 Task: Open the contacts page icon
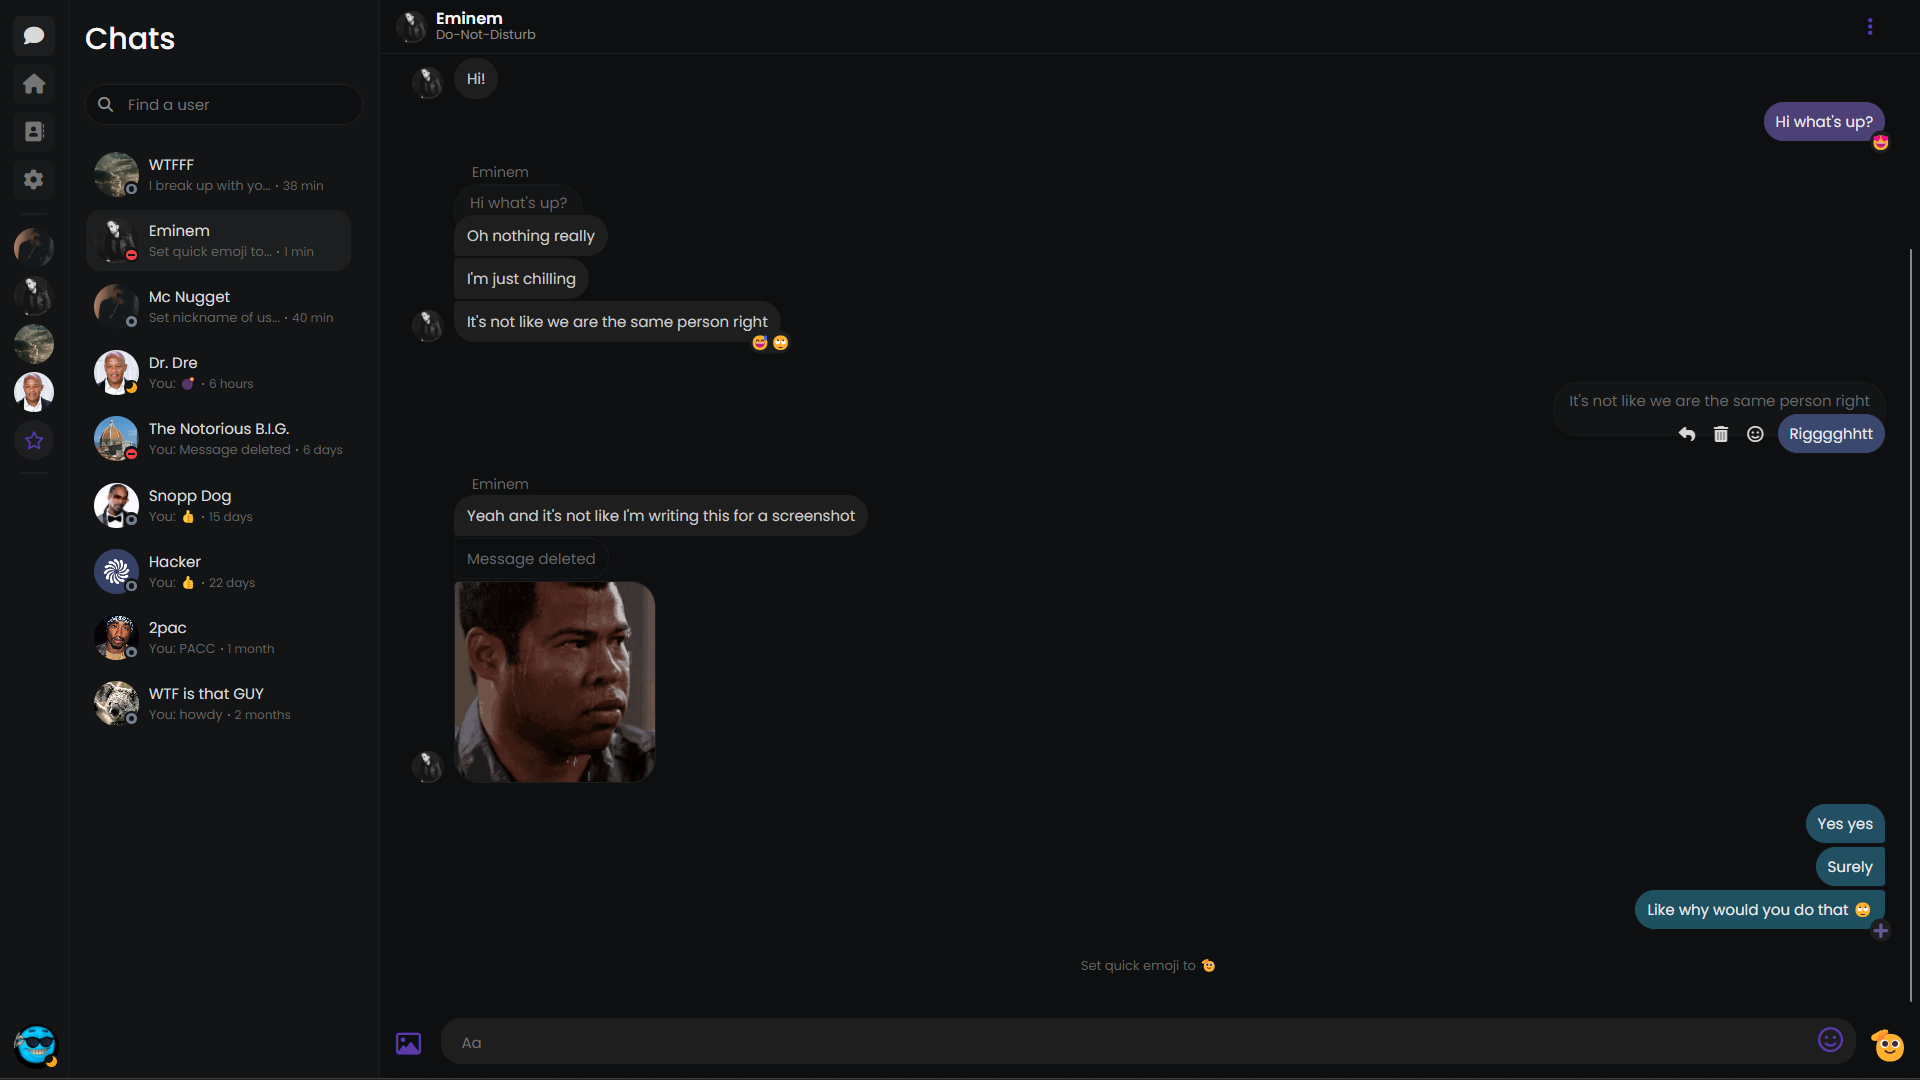[34, 132]
